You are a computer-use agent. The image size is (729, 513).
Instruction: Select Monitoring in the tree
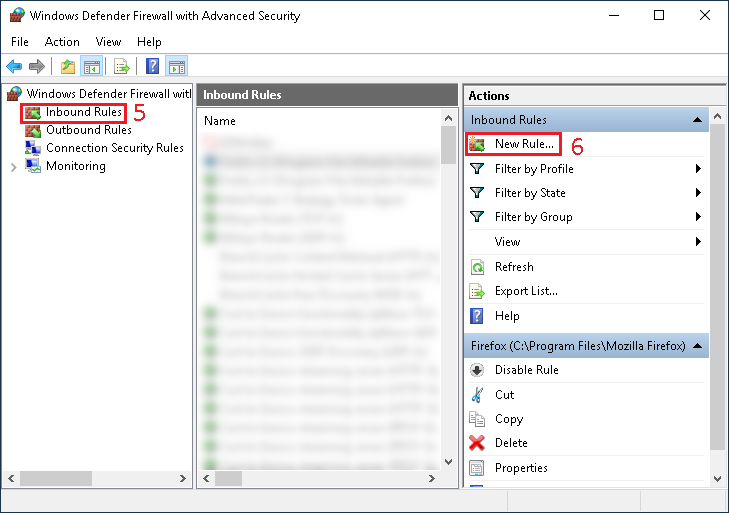pyautogui.click(x=76, y=166)
